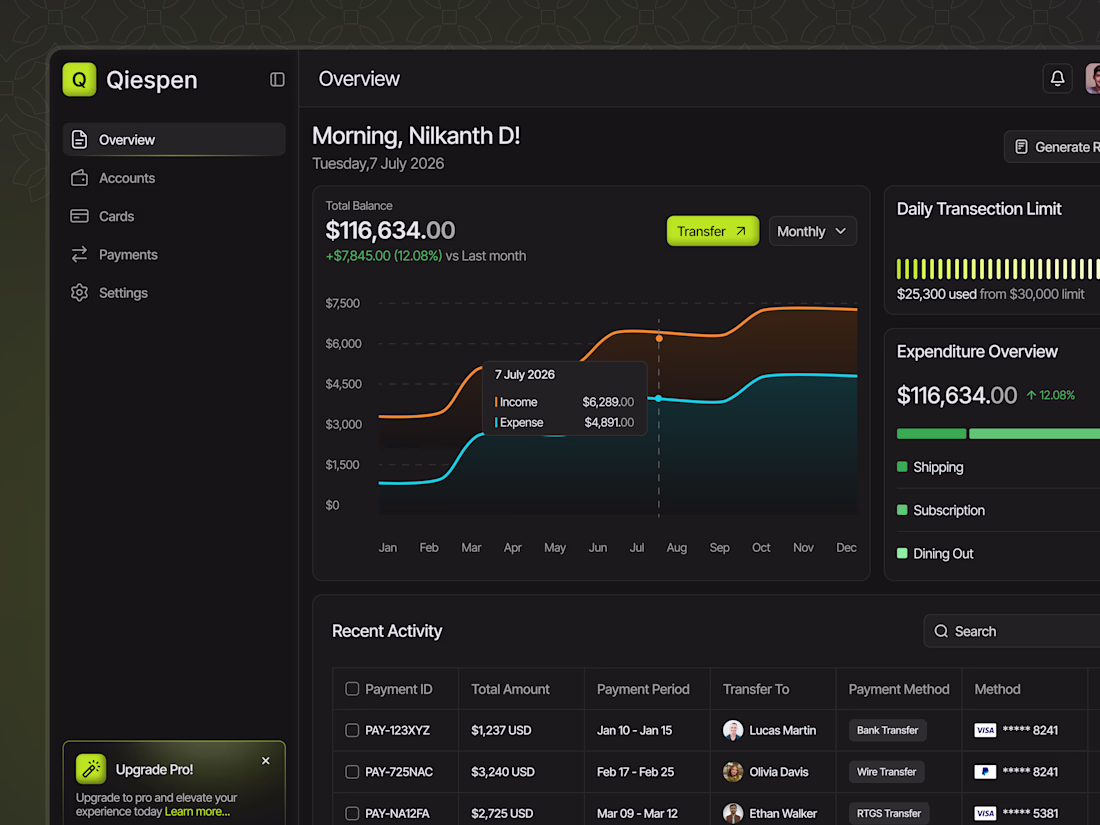This screenshot has height=825, width=1100.
Task: Toggle the select-all checkbox beside Payment ID
Action: pos(352,689)
